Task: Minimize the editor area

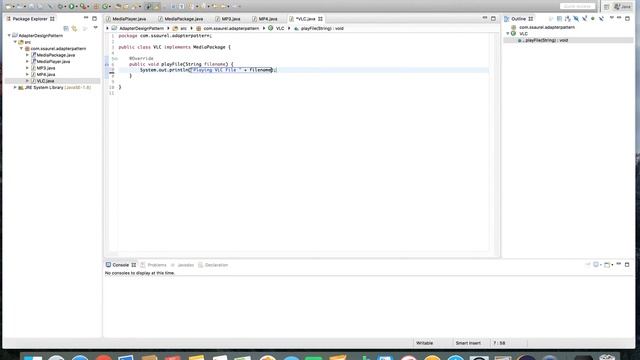Action: pos(485,18)
